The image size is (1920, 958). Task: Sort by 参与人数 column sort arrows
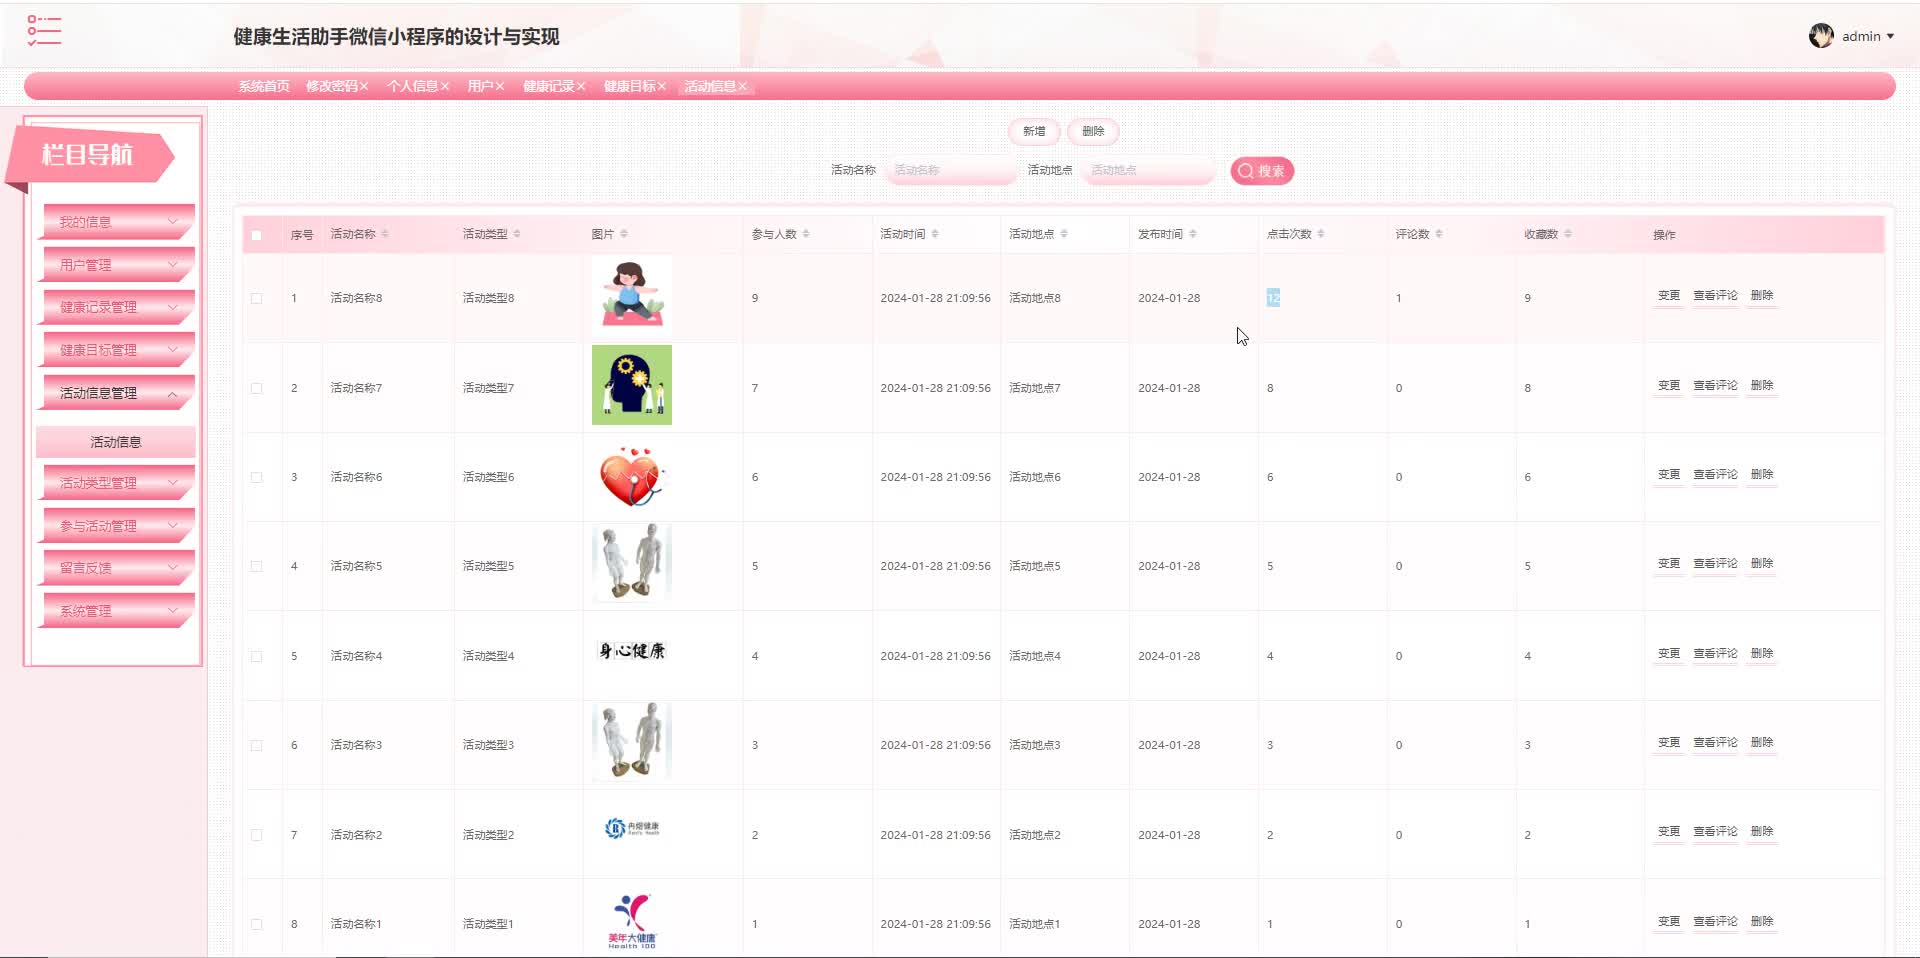coord(806,234)
